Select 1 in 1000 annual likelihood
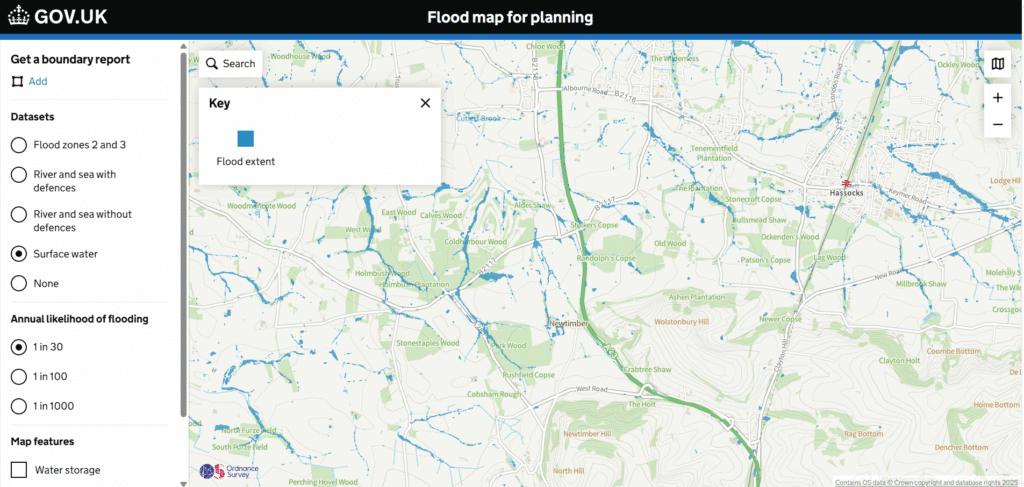Image resolution: width=1024 pixels, height=487 pixels. click(19, 406)
